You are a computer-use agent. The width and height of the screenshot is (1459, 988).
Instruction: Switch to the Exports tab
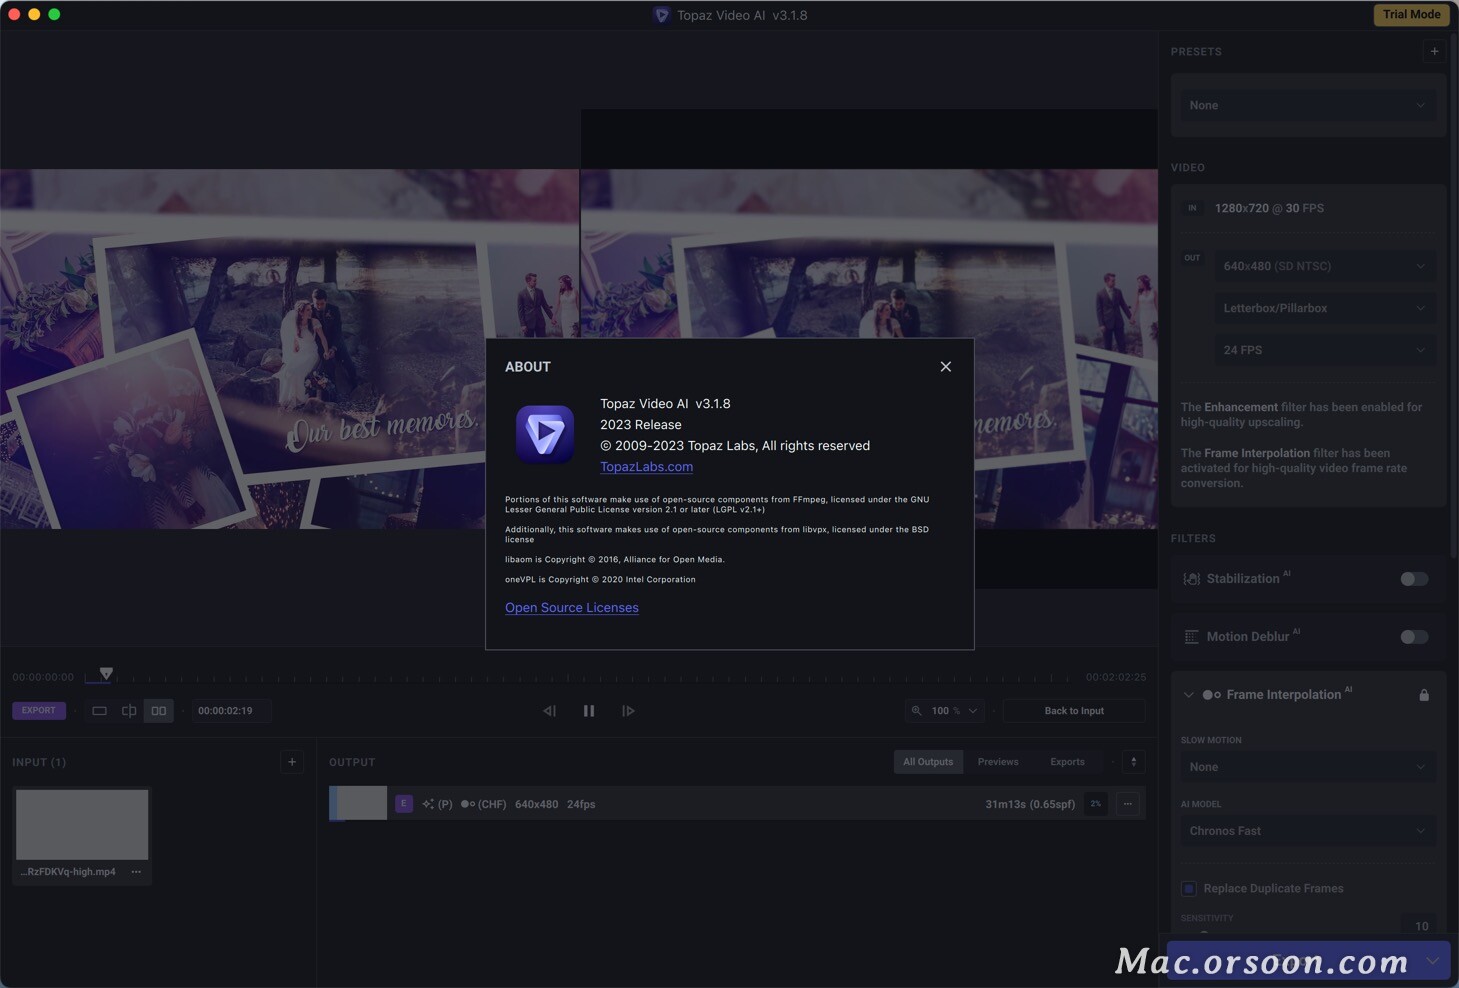(x=1067, y=762)
